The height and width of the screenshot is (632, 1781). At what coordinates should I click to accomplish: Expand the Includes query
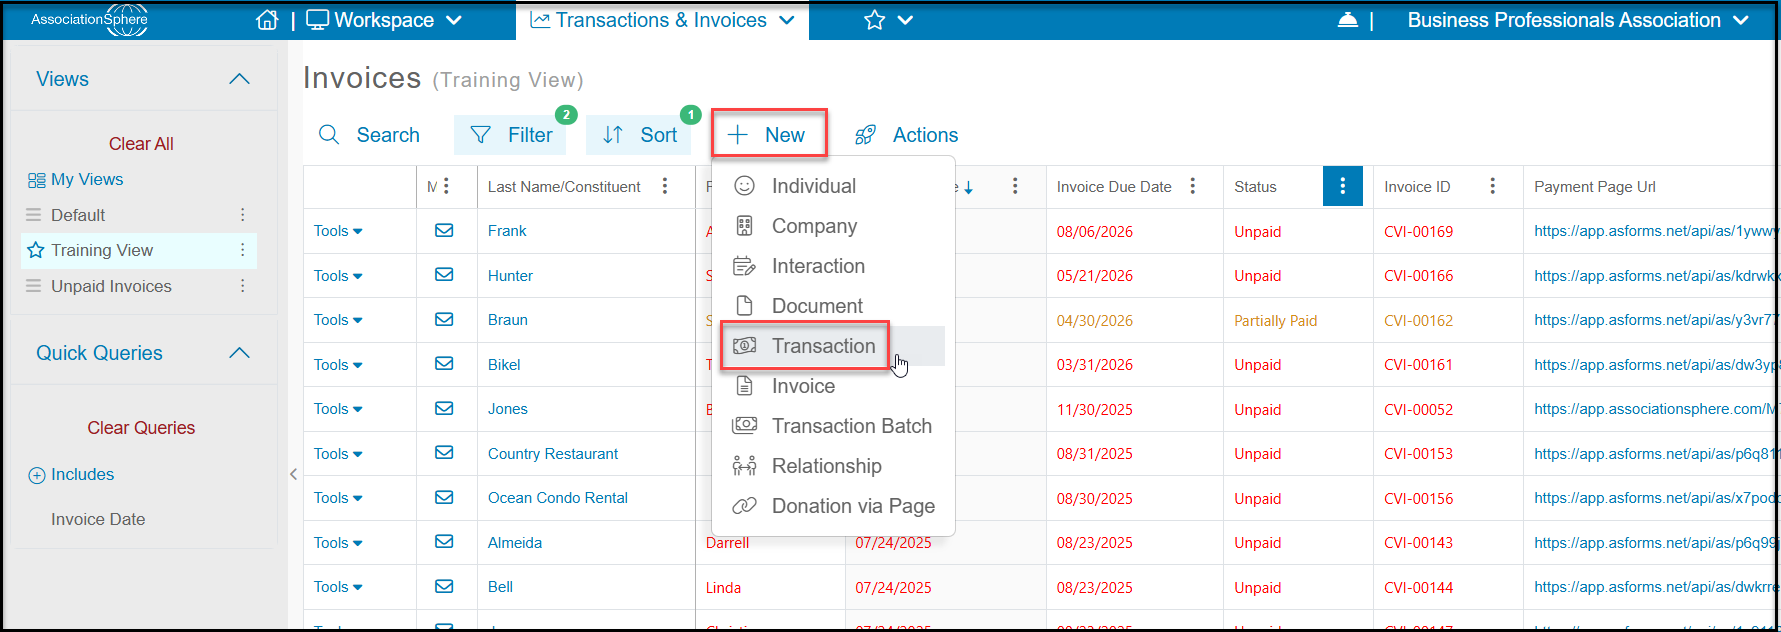click(71, 475)
